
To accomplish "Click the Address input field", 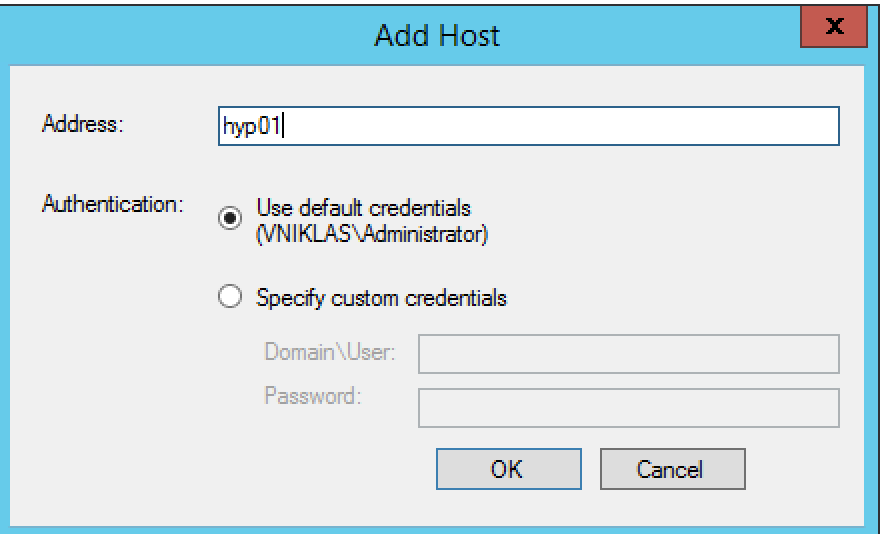I will (x=529, y=126).
